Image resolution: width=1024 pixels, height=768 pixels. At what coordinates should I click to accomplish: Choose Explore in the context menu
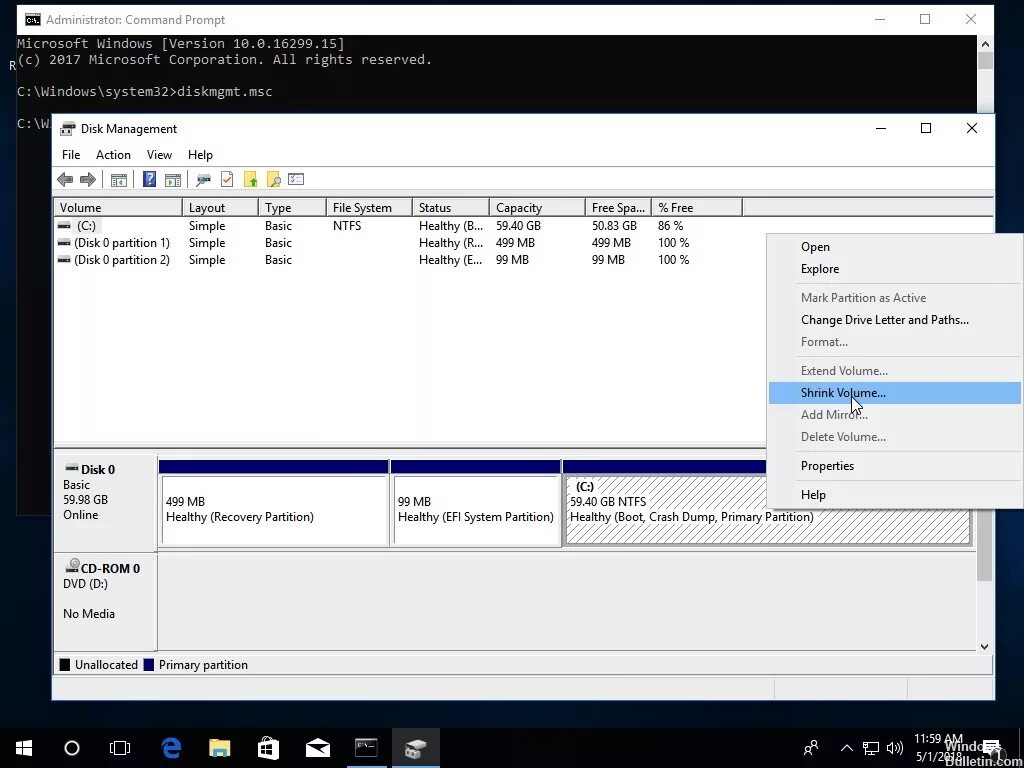pyautogui.click(x=895, y=269)
